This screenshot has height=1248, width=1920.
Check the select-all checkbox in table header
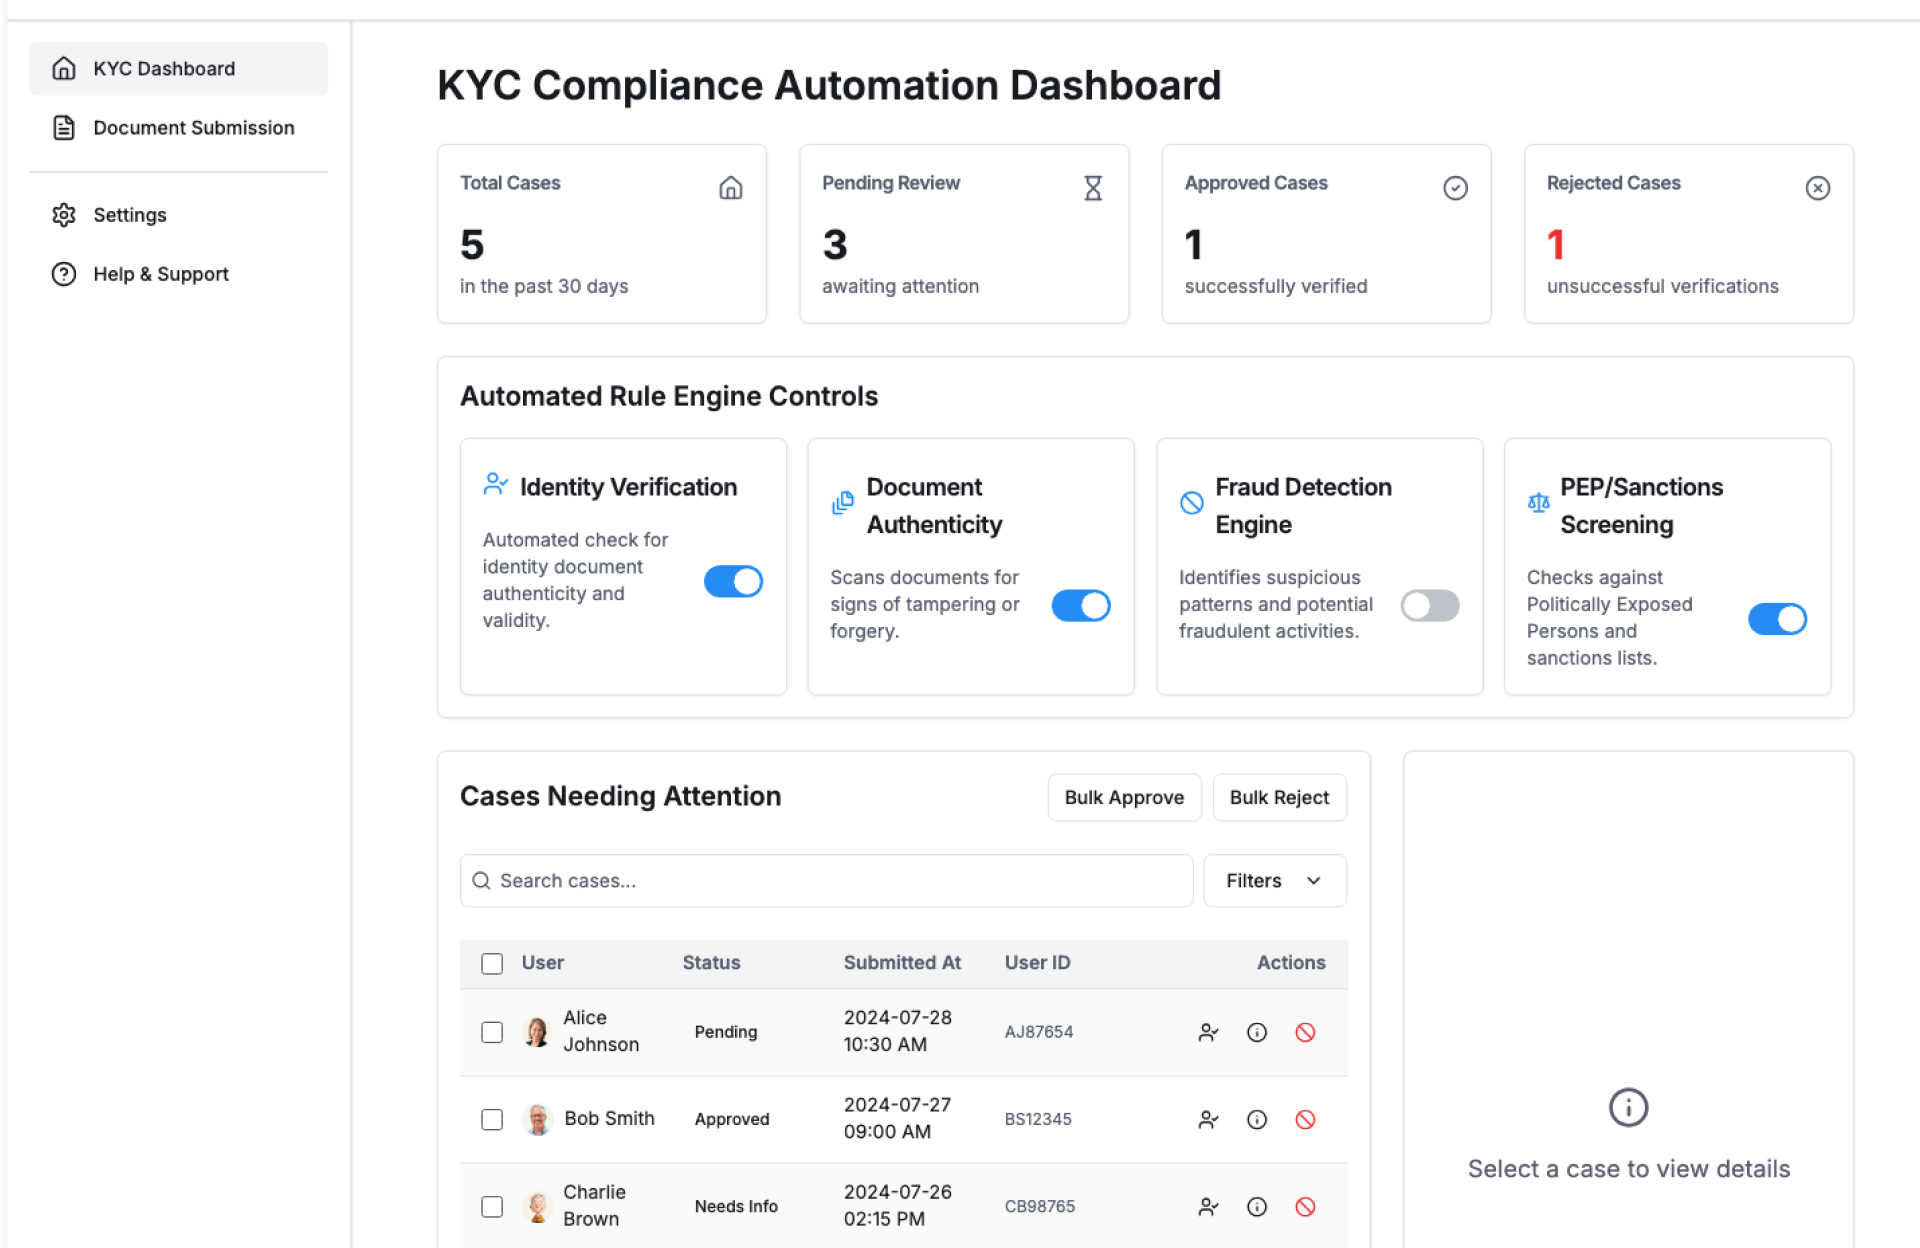pyautogui.click(x=492, y=963)
